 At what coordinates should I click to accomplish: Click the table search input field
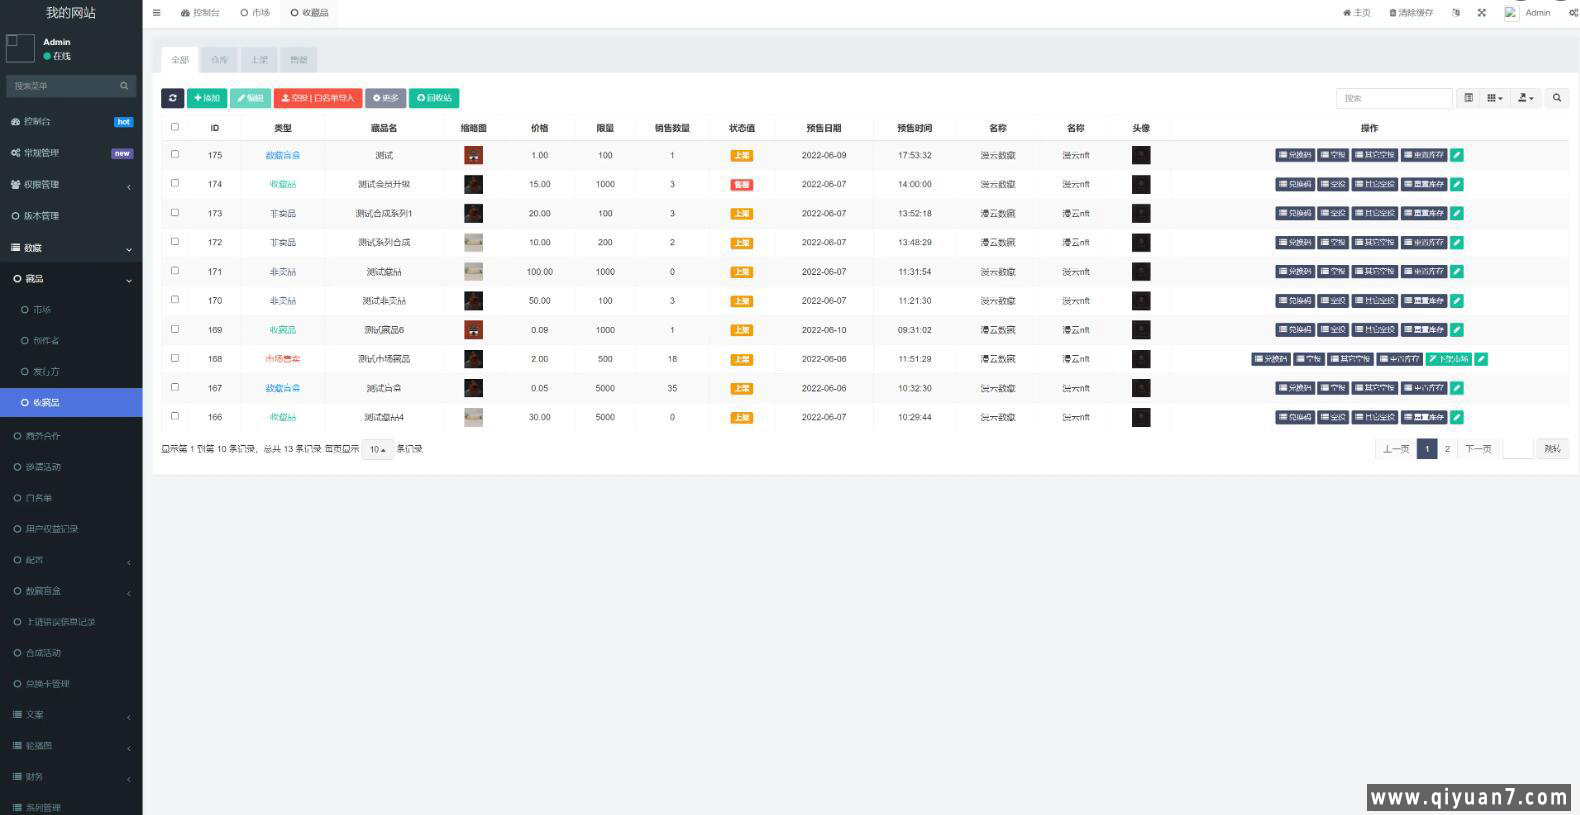pos(1393,98)
